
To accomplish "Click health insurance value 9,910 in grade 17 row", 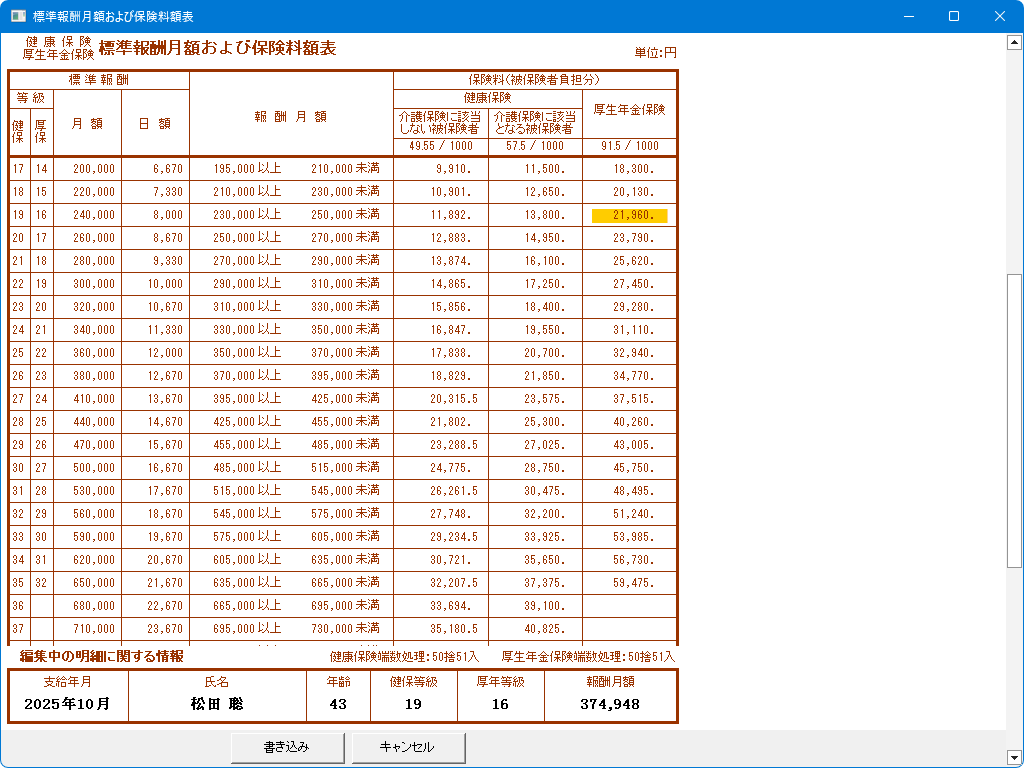I will pos(441,170).
